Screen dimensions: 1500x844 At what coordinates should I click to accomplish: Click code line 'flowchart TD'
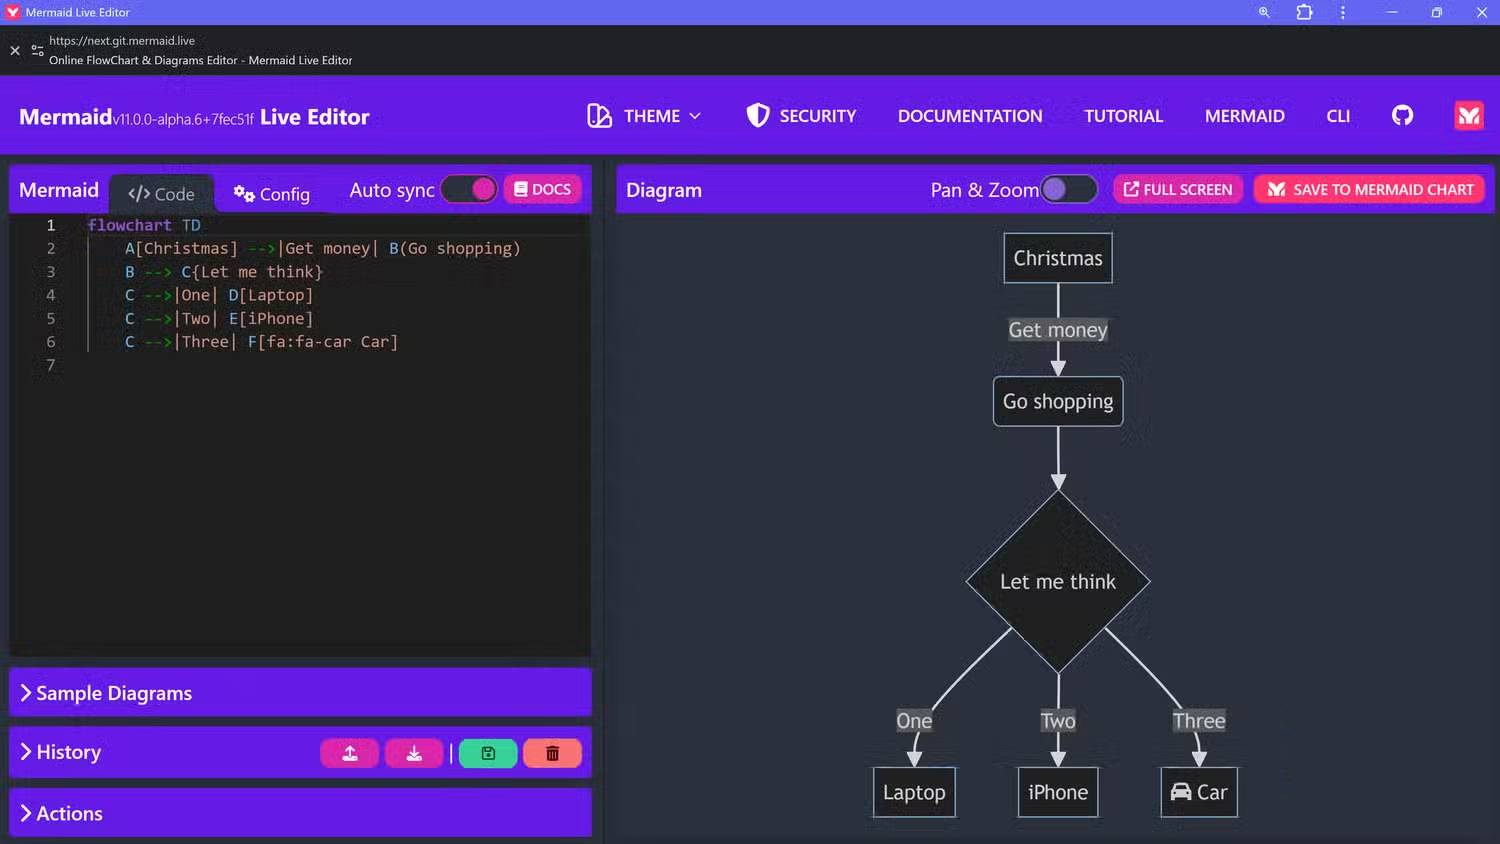144,225
